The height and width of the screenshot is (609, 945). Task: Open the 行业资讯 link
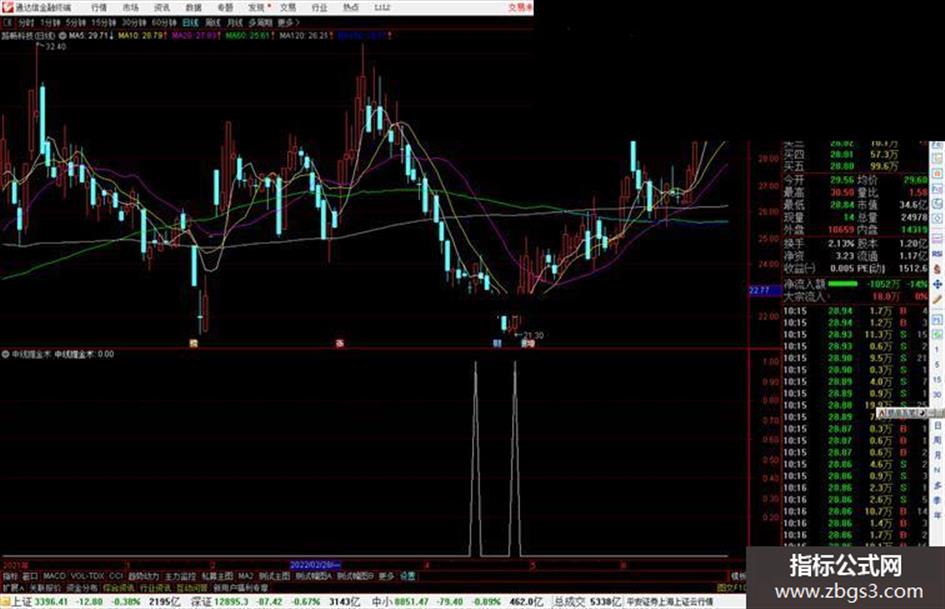point(155,587)
